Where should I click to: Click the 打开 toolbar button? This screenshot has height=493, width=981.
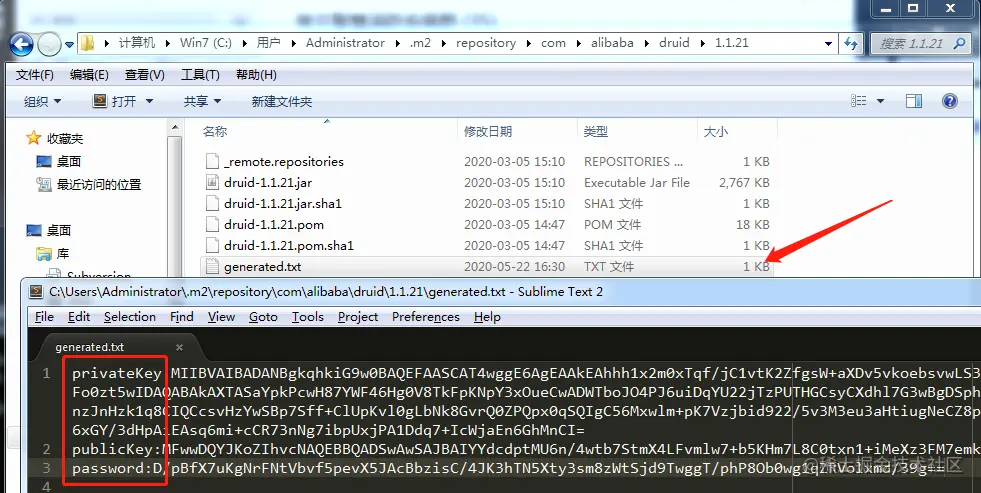(115, 101)
